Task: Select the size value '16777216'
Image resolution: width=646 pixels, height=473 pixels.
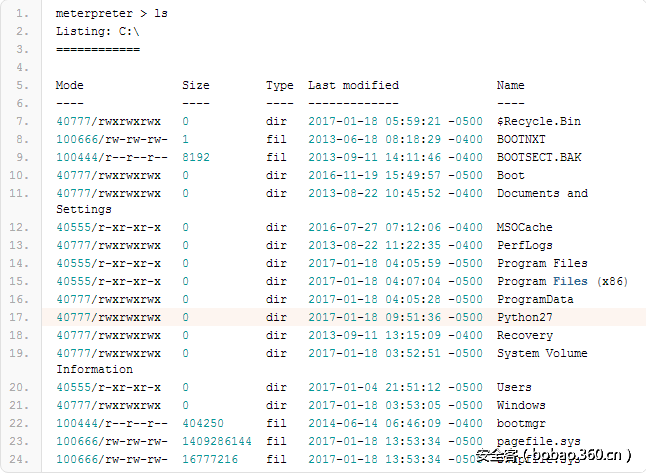Action: point(210,459)
